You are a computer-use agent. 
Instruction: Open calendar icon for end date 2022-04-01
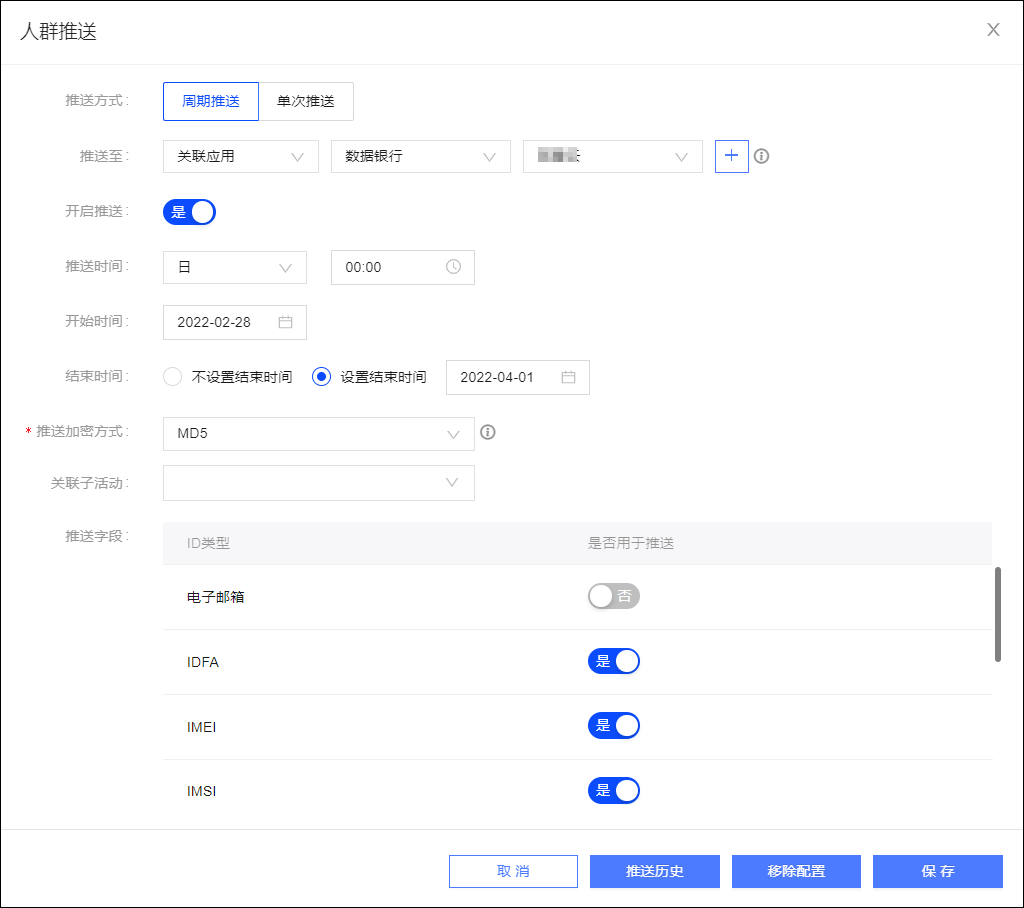pos(568,377)
